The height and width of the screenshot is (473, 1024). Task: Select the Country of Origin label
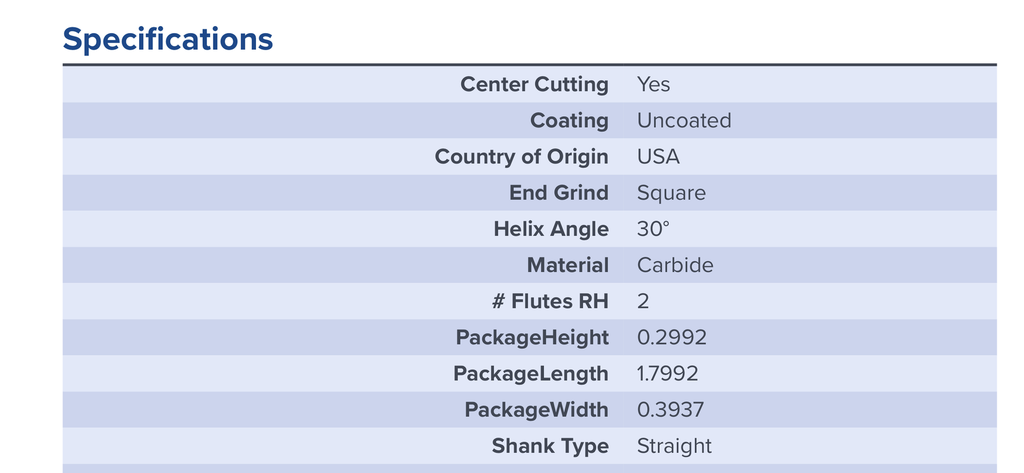point(522,157)
